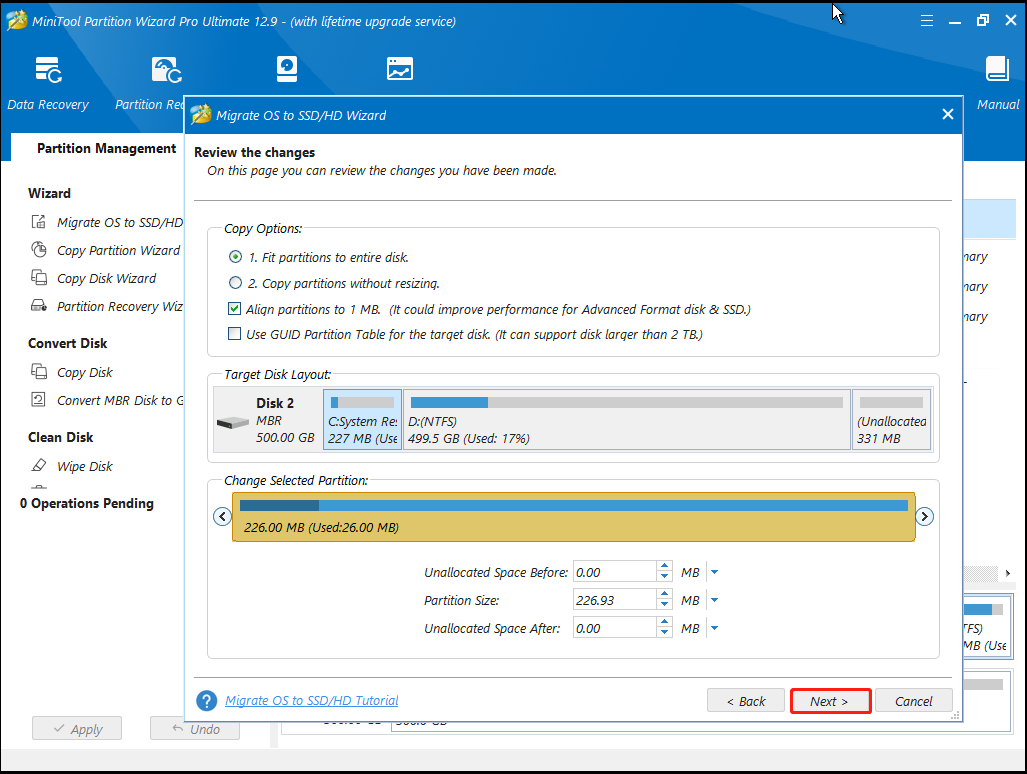Click the Partition Size input field
The width and height of the screenshot is (1027, 774).
click(x=614, y=600)
